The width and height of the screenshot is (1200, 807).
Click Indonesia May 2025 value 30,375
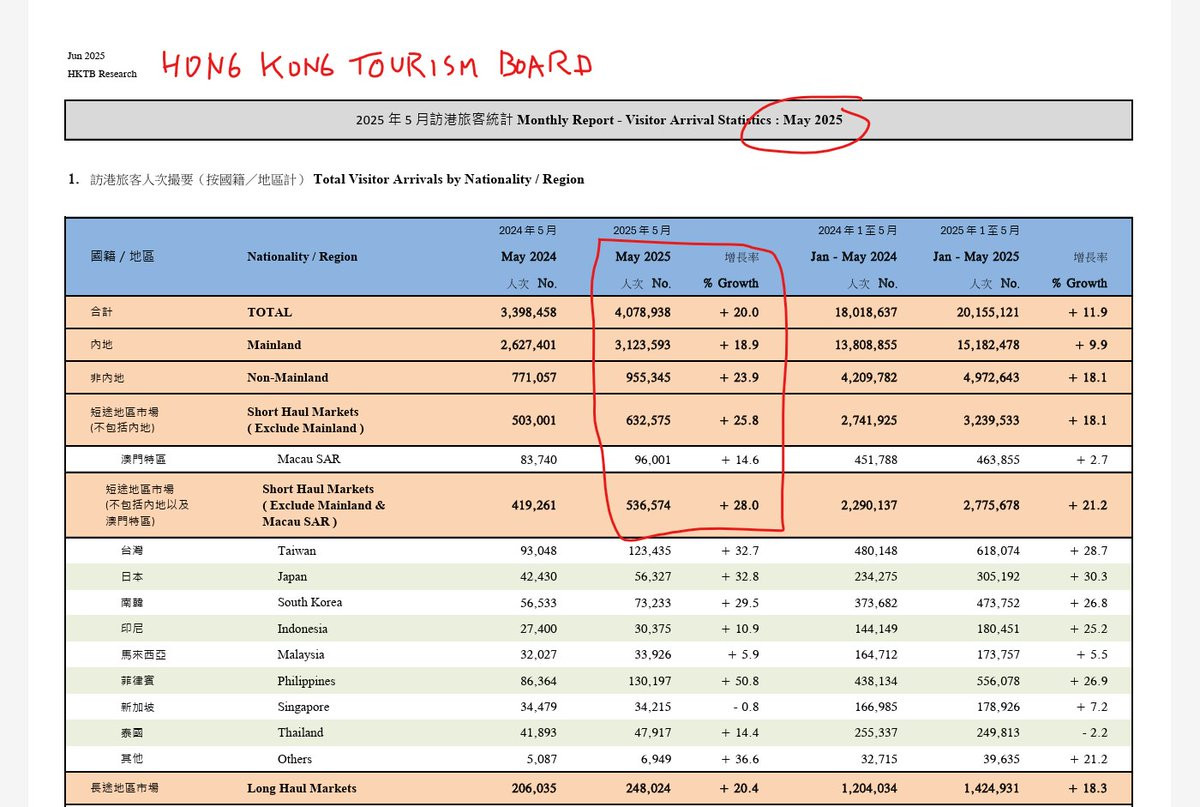coord(653,629)
